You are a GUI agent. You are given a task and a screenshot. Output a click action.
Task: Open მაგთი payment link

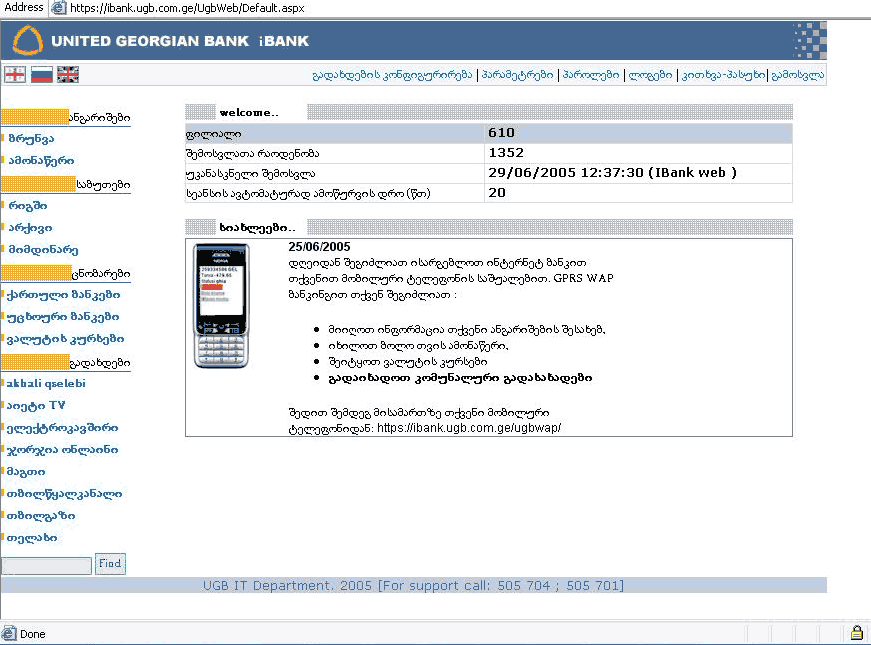(x=26, y=472)
